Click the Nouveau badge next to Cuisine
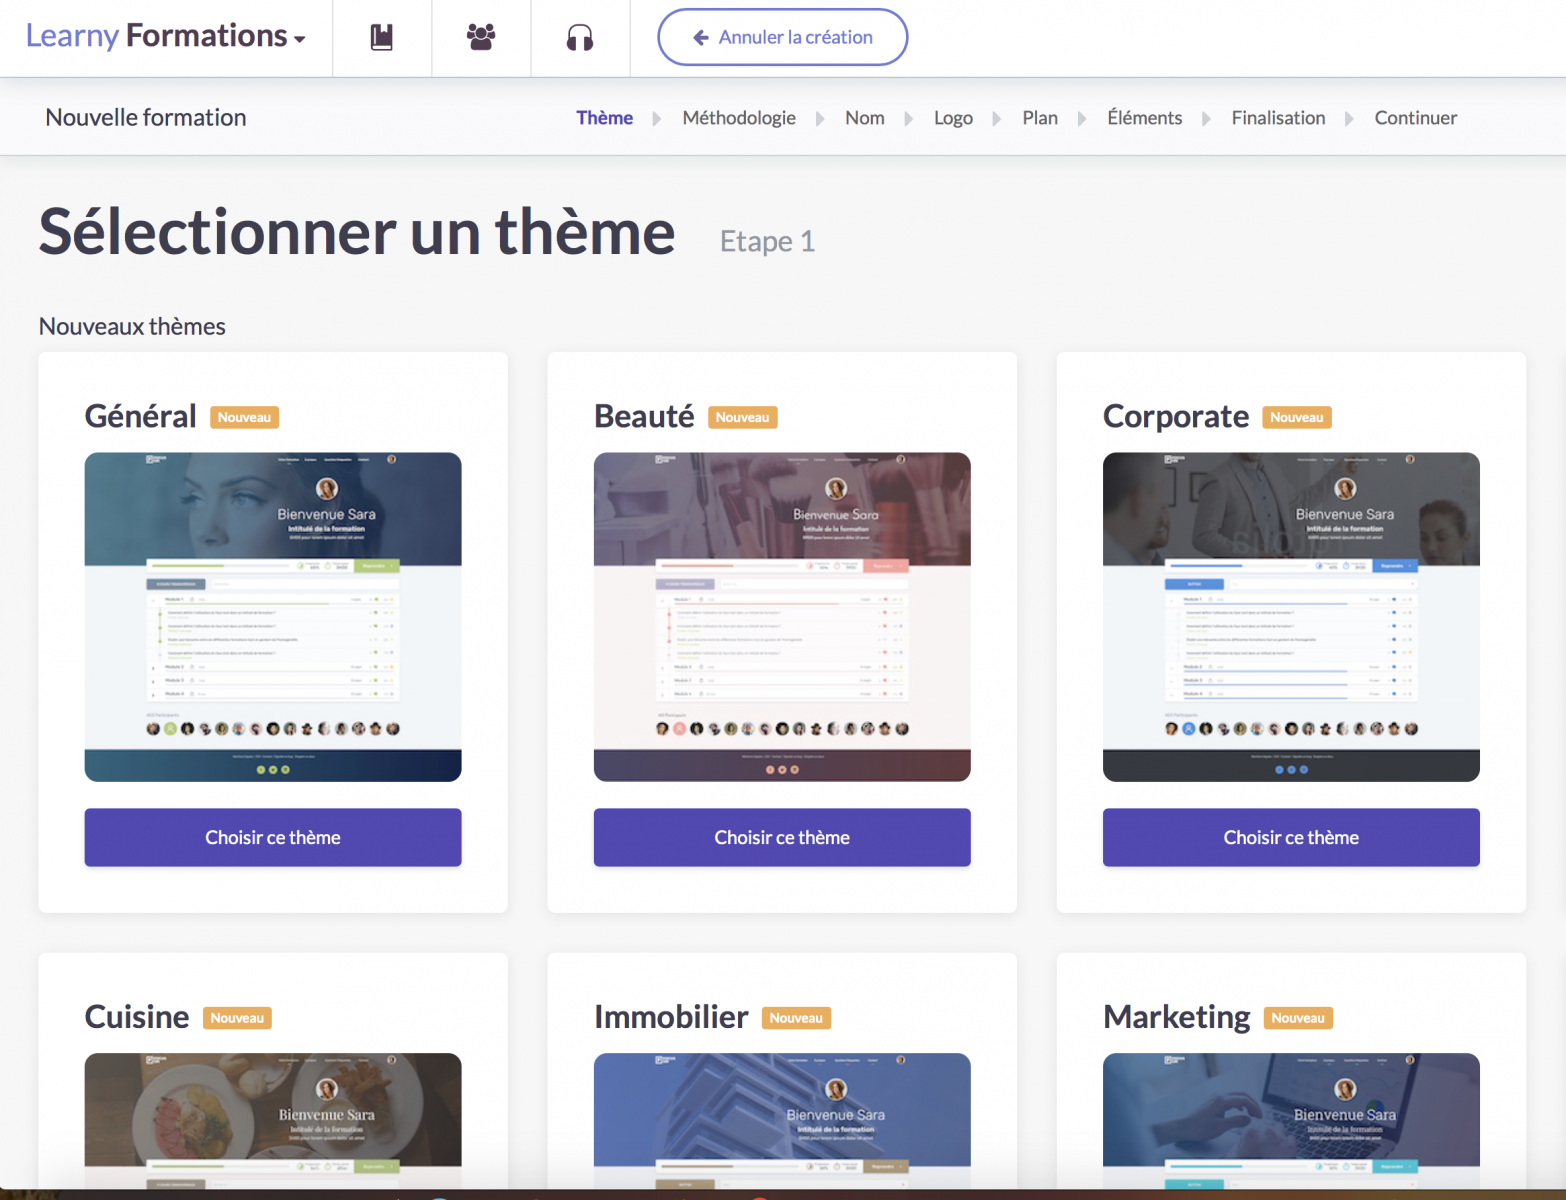This screenshot has width=1566, height=1200. pyautogui.click(x=237, y=1017)
